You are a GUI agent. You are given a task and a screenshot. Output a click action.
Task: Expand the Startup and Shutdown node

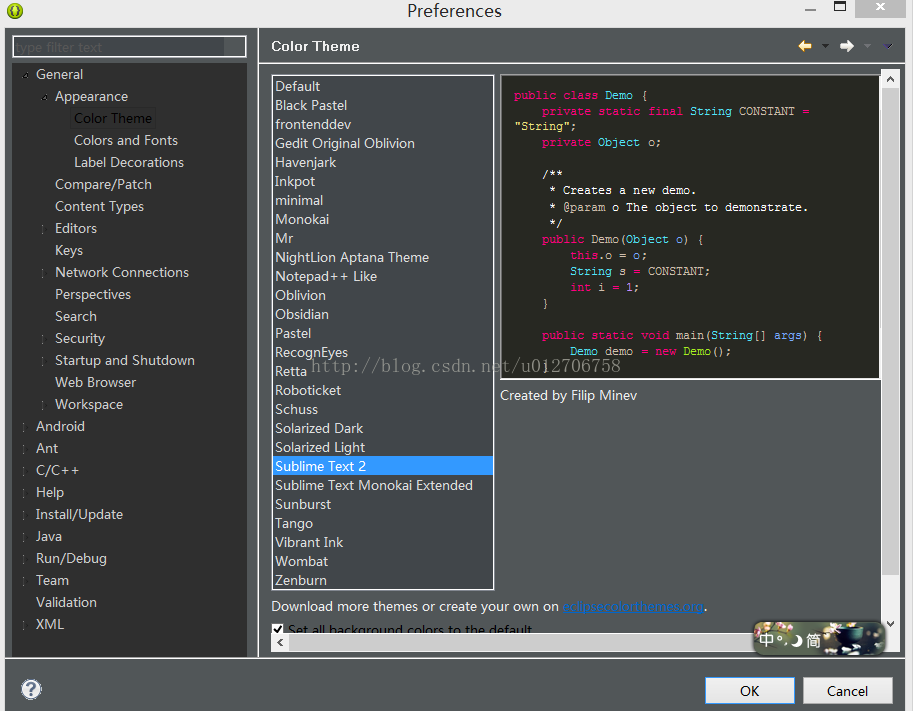44,361
